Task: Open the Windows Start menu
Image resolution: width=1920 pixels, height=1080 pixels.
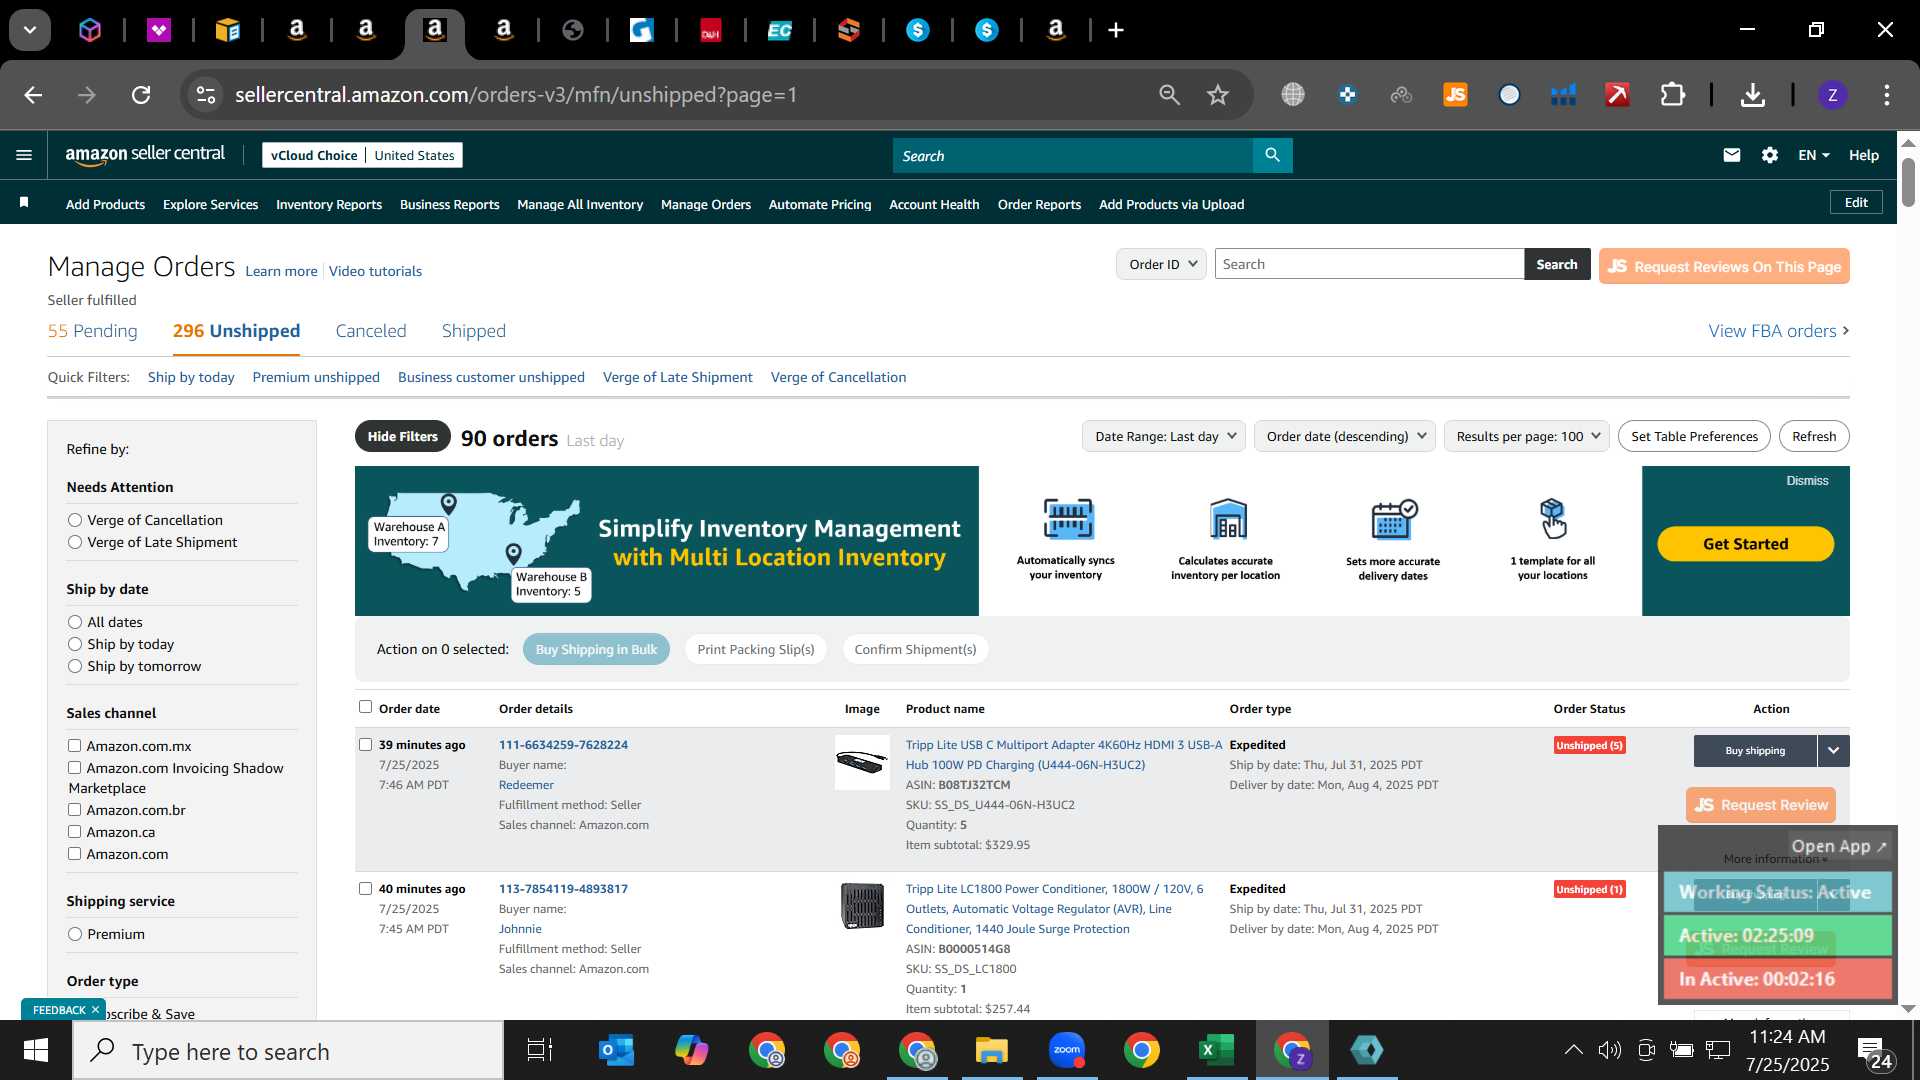Action: (36, 1051)
